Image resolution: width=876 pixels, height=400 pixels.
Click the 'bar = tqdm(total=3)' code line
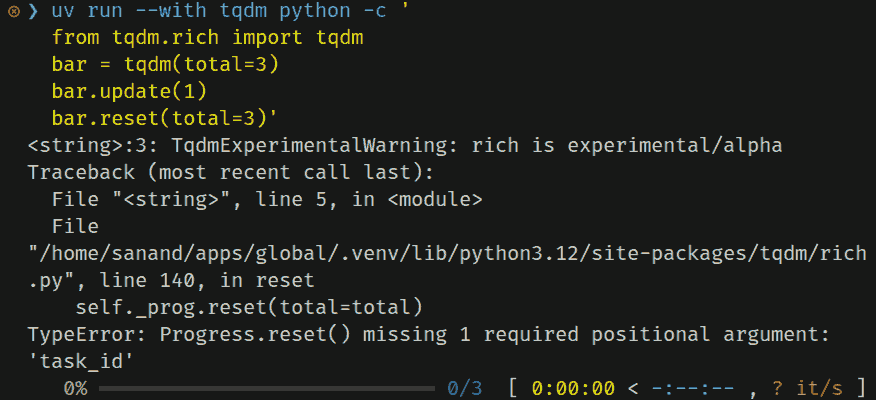tap(165, 68)
